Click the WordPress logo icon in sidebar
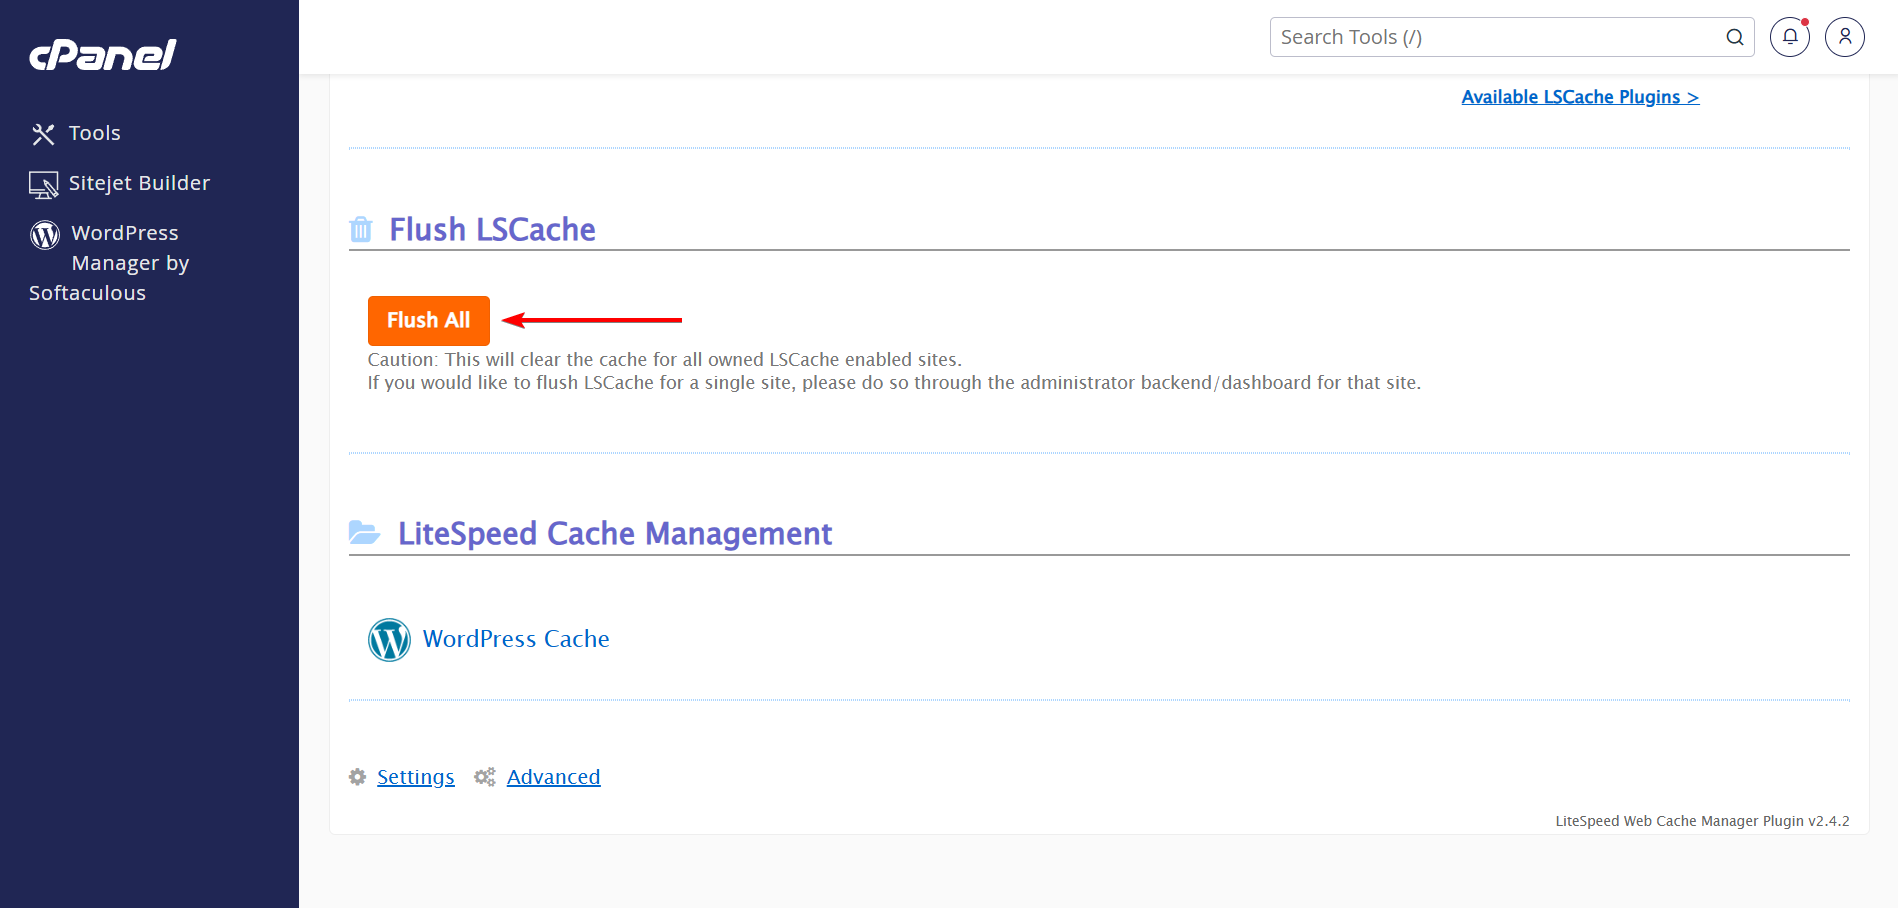The width and height of the screenshot is (1898, 908). [x=45, y=234]
